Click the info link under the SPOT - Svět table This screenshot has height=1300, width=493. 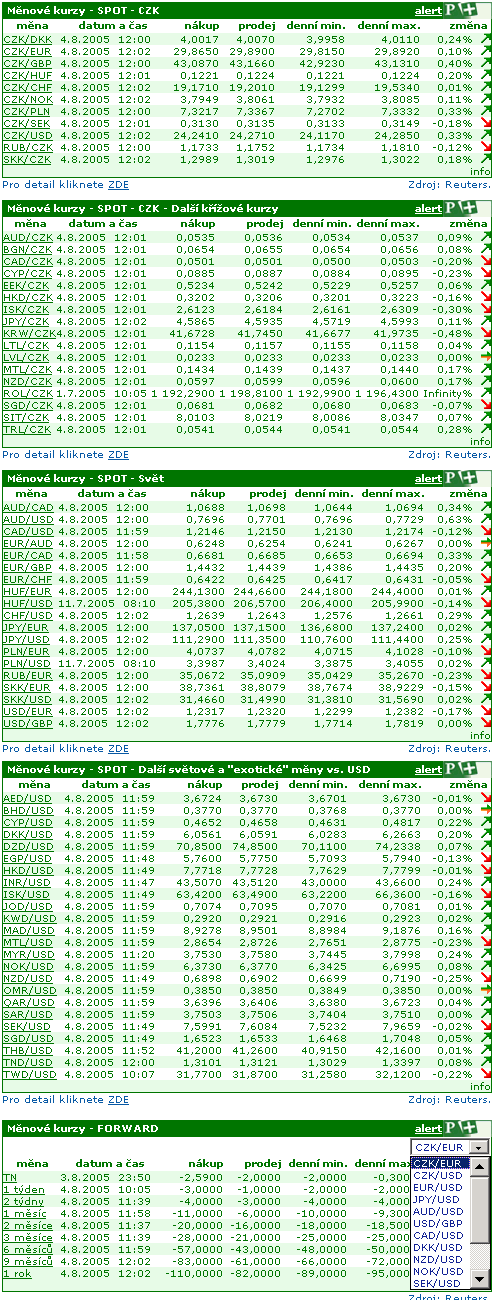(480, 735)
